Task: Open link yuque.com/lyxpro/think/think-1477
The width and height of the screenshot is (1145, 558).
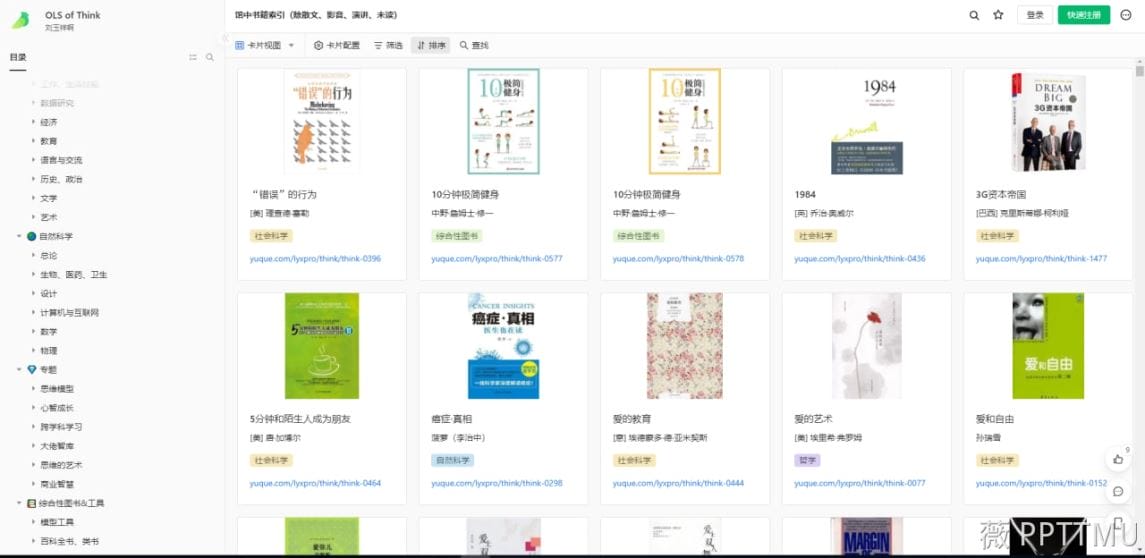Action: pos(1041,259)
